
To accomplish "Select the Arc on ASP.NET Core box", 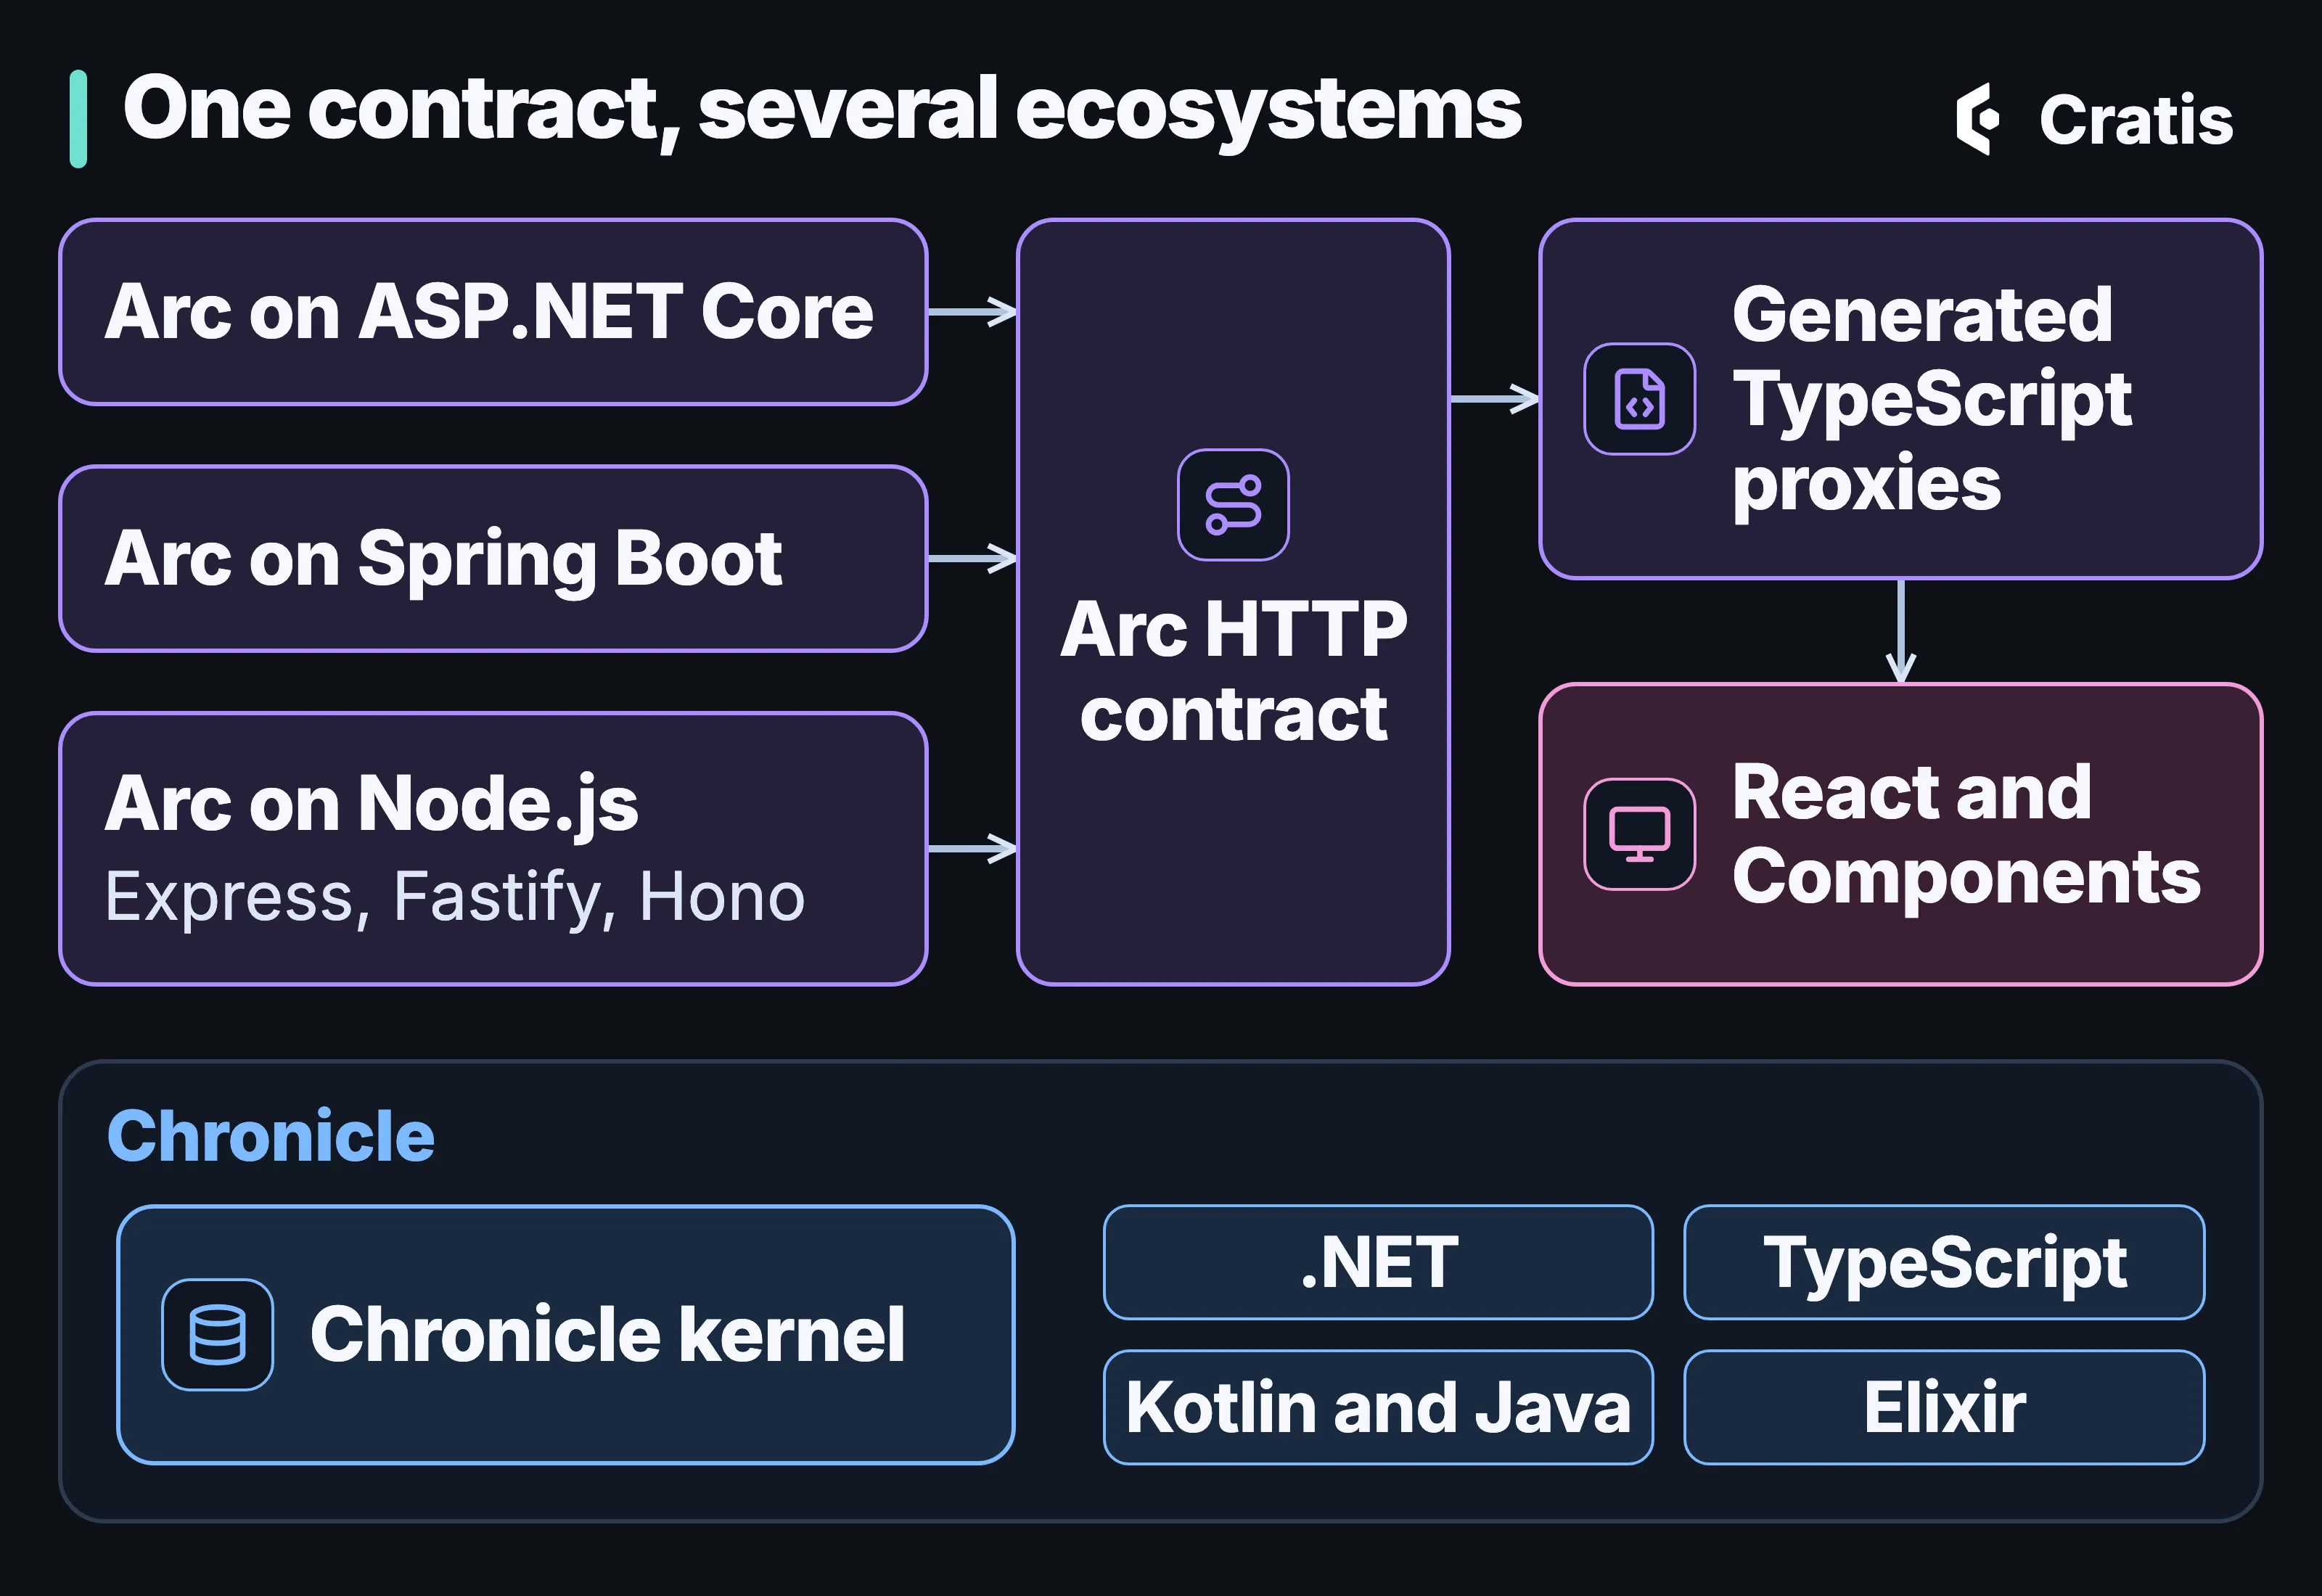I will point(493,312).
